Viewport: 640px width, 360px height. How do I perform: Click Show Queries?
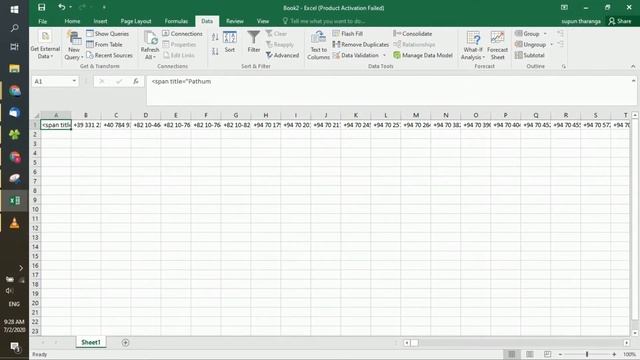coord(107,33)
